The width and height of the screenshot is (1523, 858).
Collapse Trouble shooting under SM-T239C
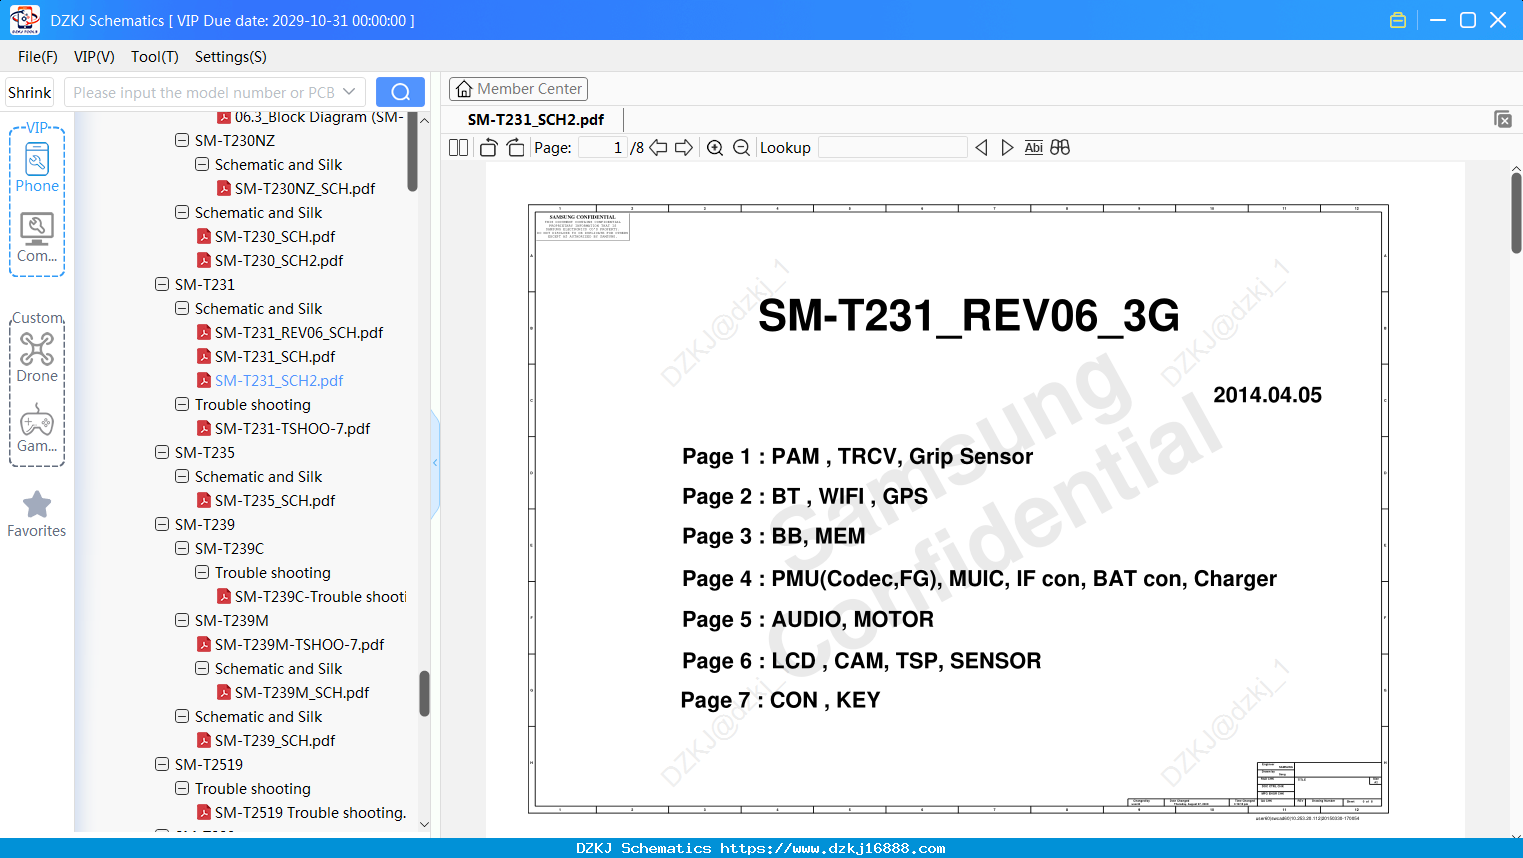point(202,572)
